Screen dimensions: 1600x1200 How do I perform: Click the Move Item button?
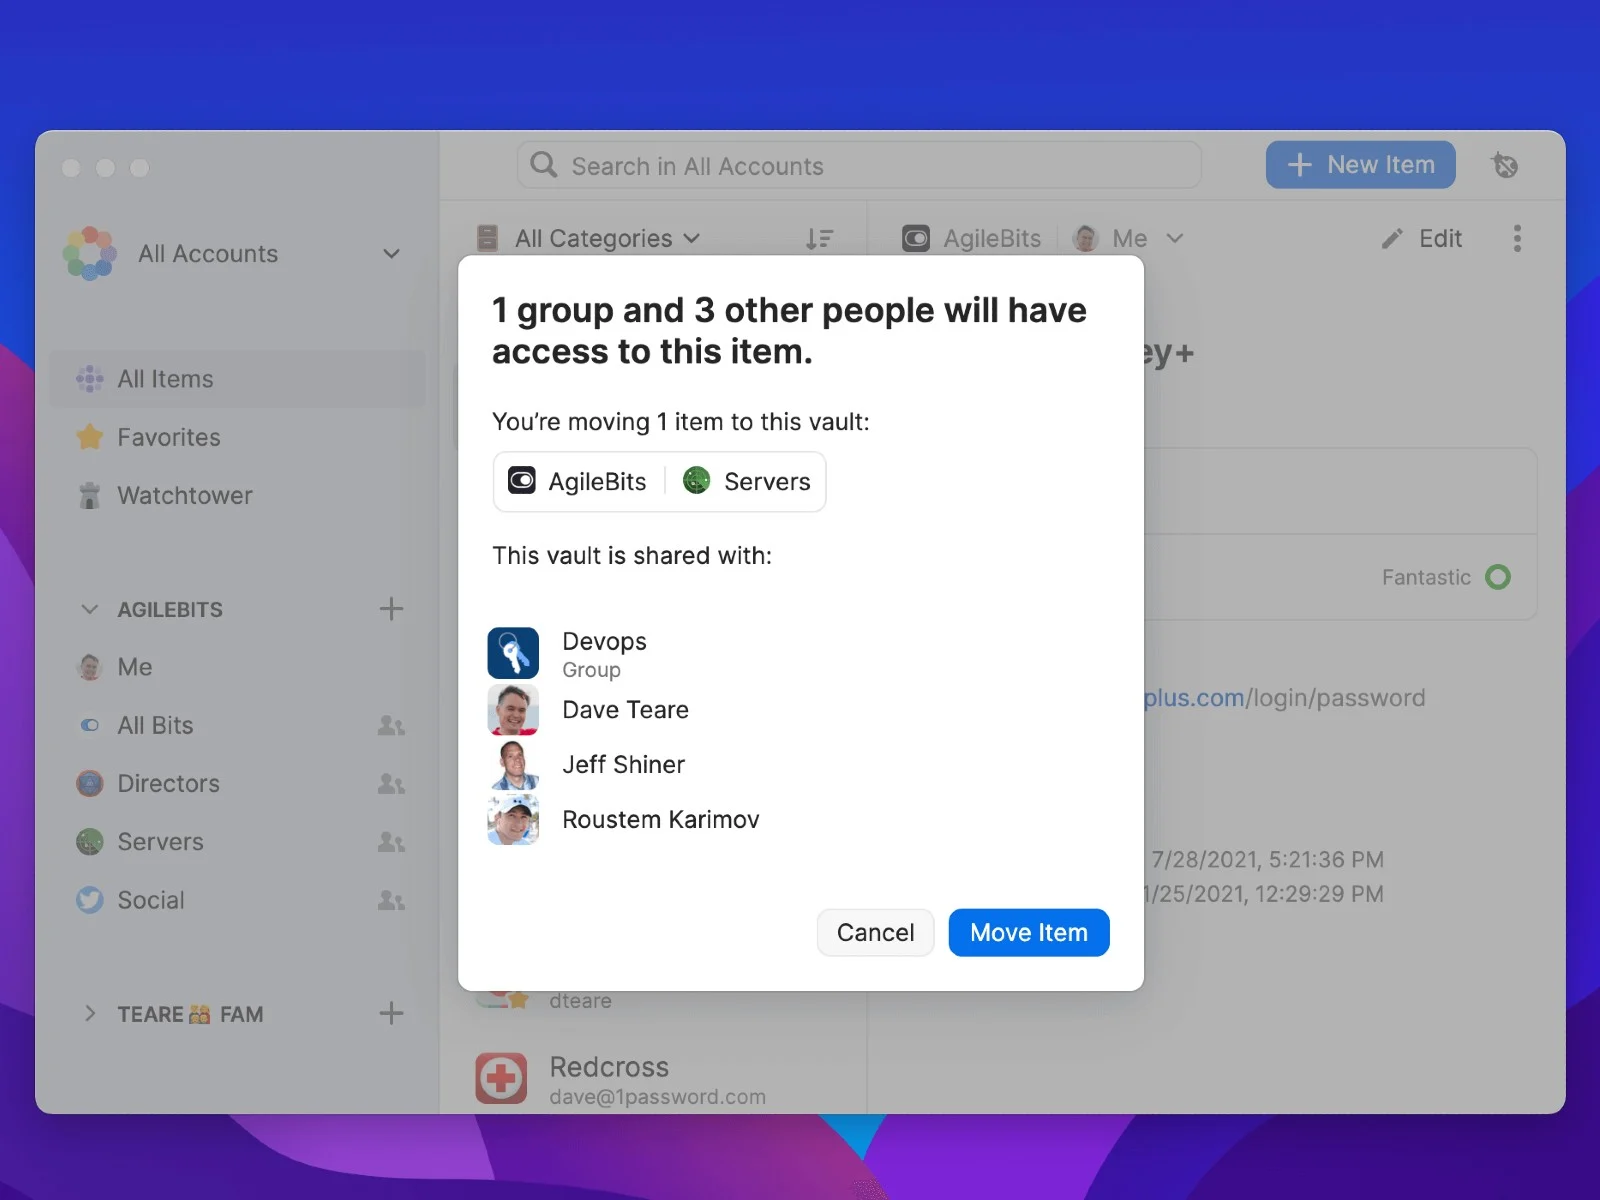1028,932
